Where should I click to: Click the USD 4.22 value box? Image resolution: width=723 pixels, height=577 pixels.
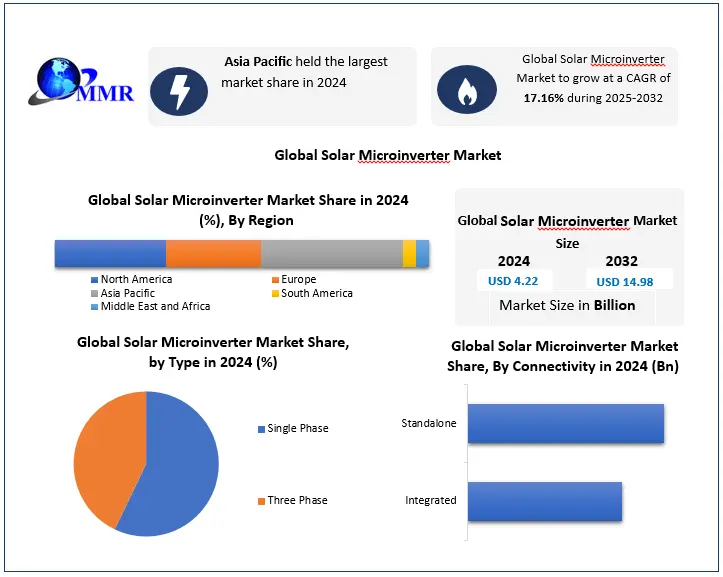(x=513, y=281)
